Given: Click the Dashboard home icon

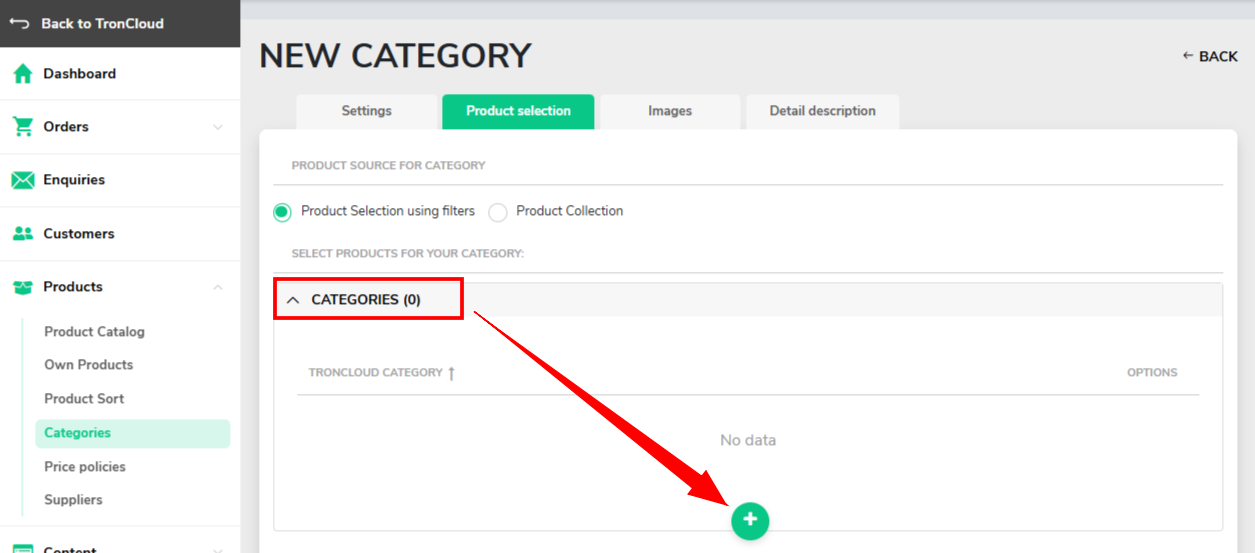Looking at the screenshot, I should coord(22,74).
